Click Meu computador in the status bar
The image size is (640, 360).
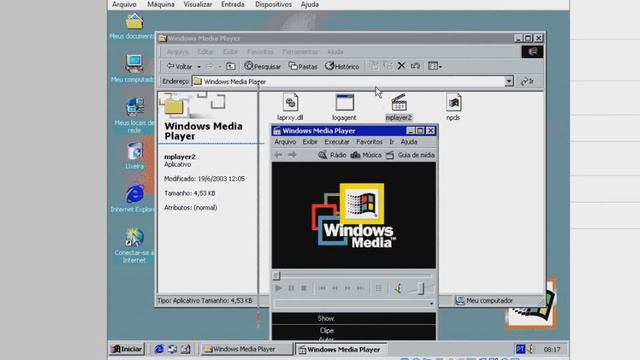[x=484, y=300]
